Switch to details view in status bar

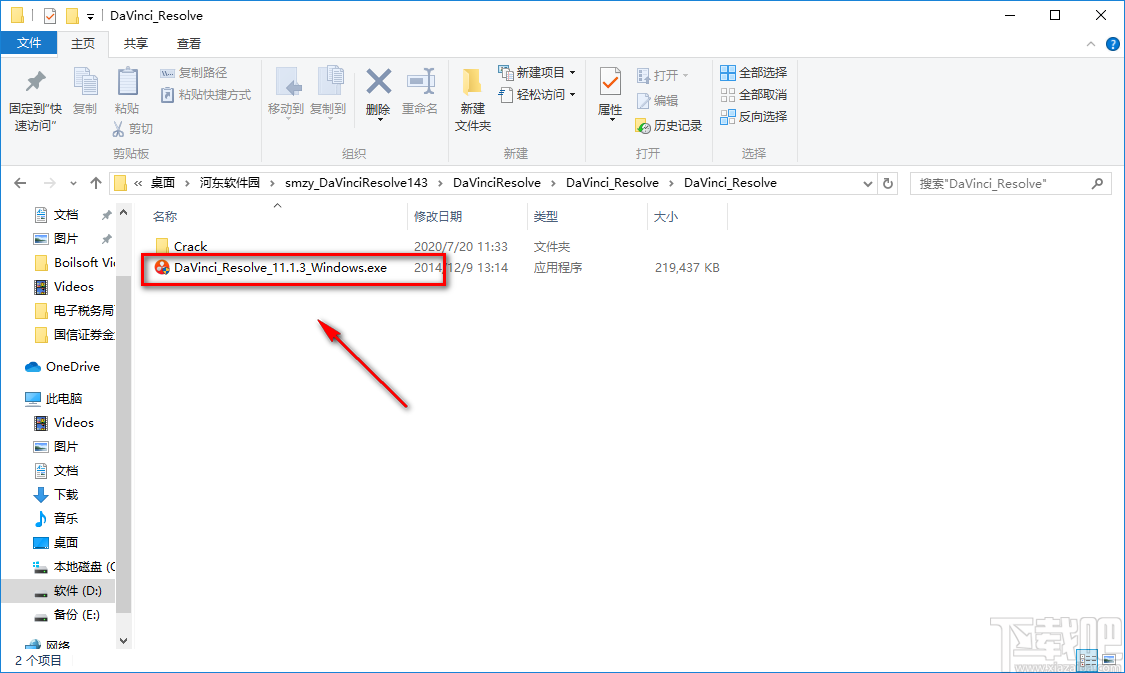1086,660
